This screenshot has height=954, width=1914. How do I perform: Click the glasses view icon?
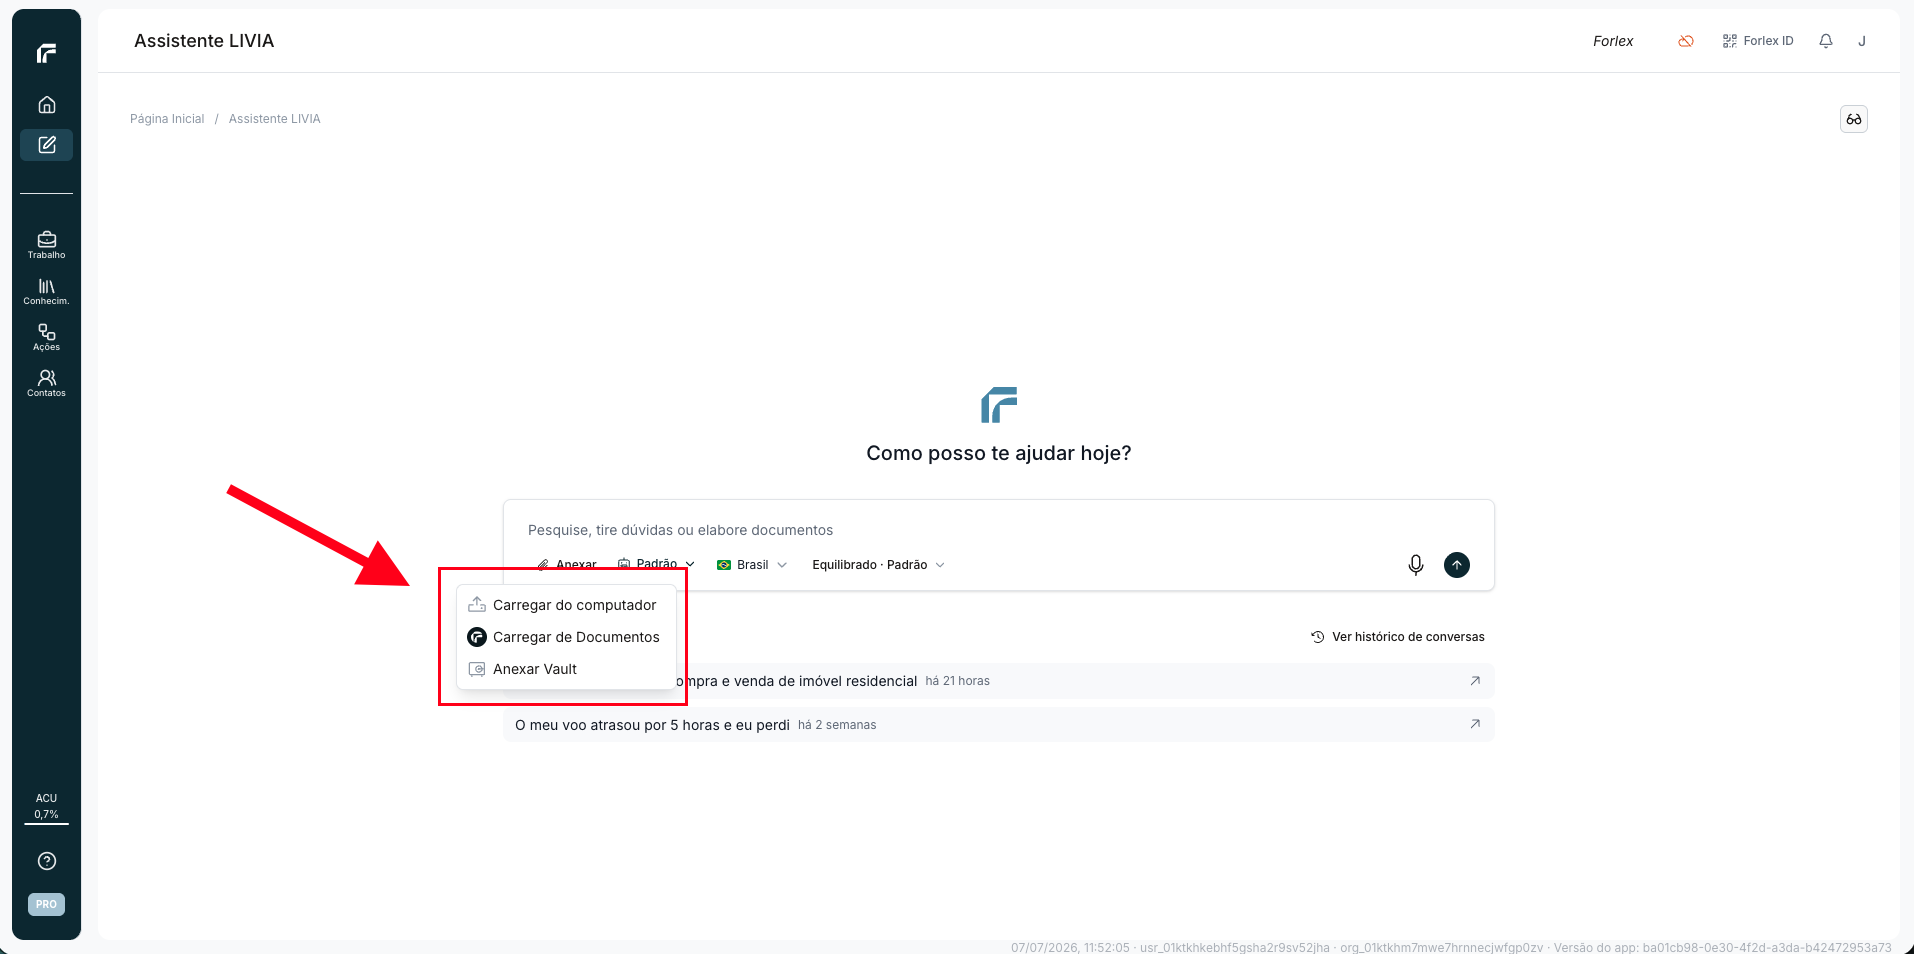pyautogui.click(x=1854, y=119)
